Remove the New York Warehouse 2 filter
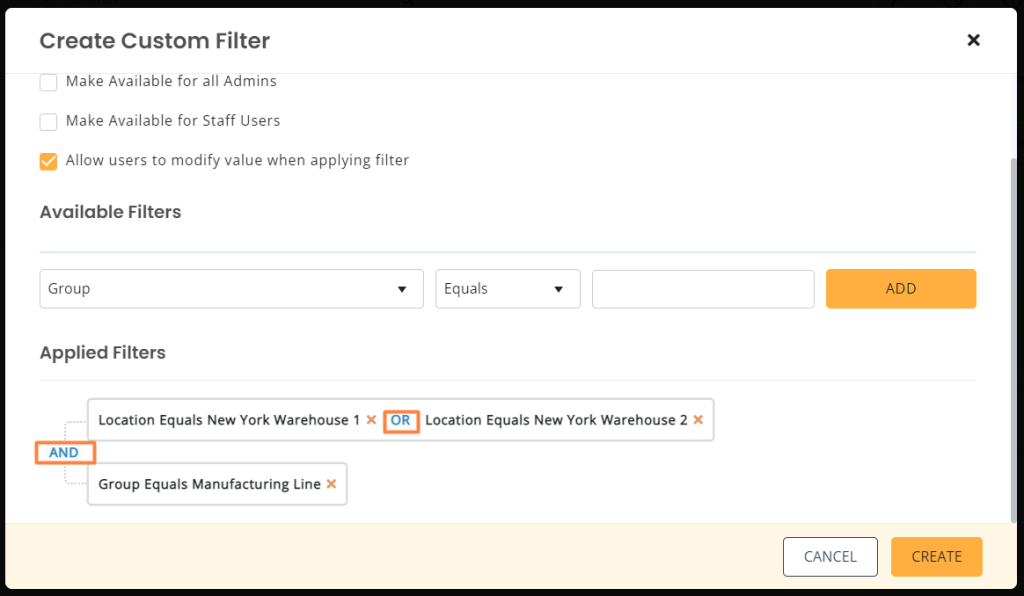 (698, 420)
